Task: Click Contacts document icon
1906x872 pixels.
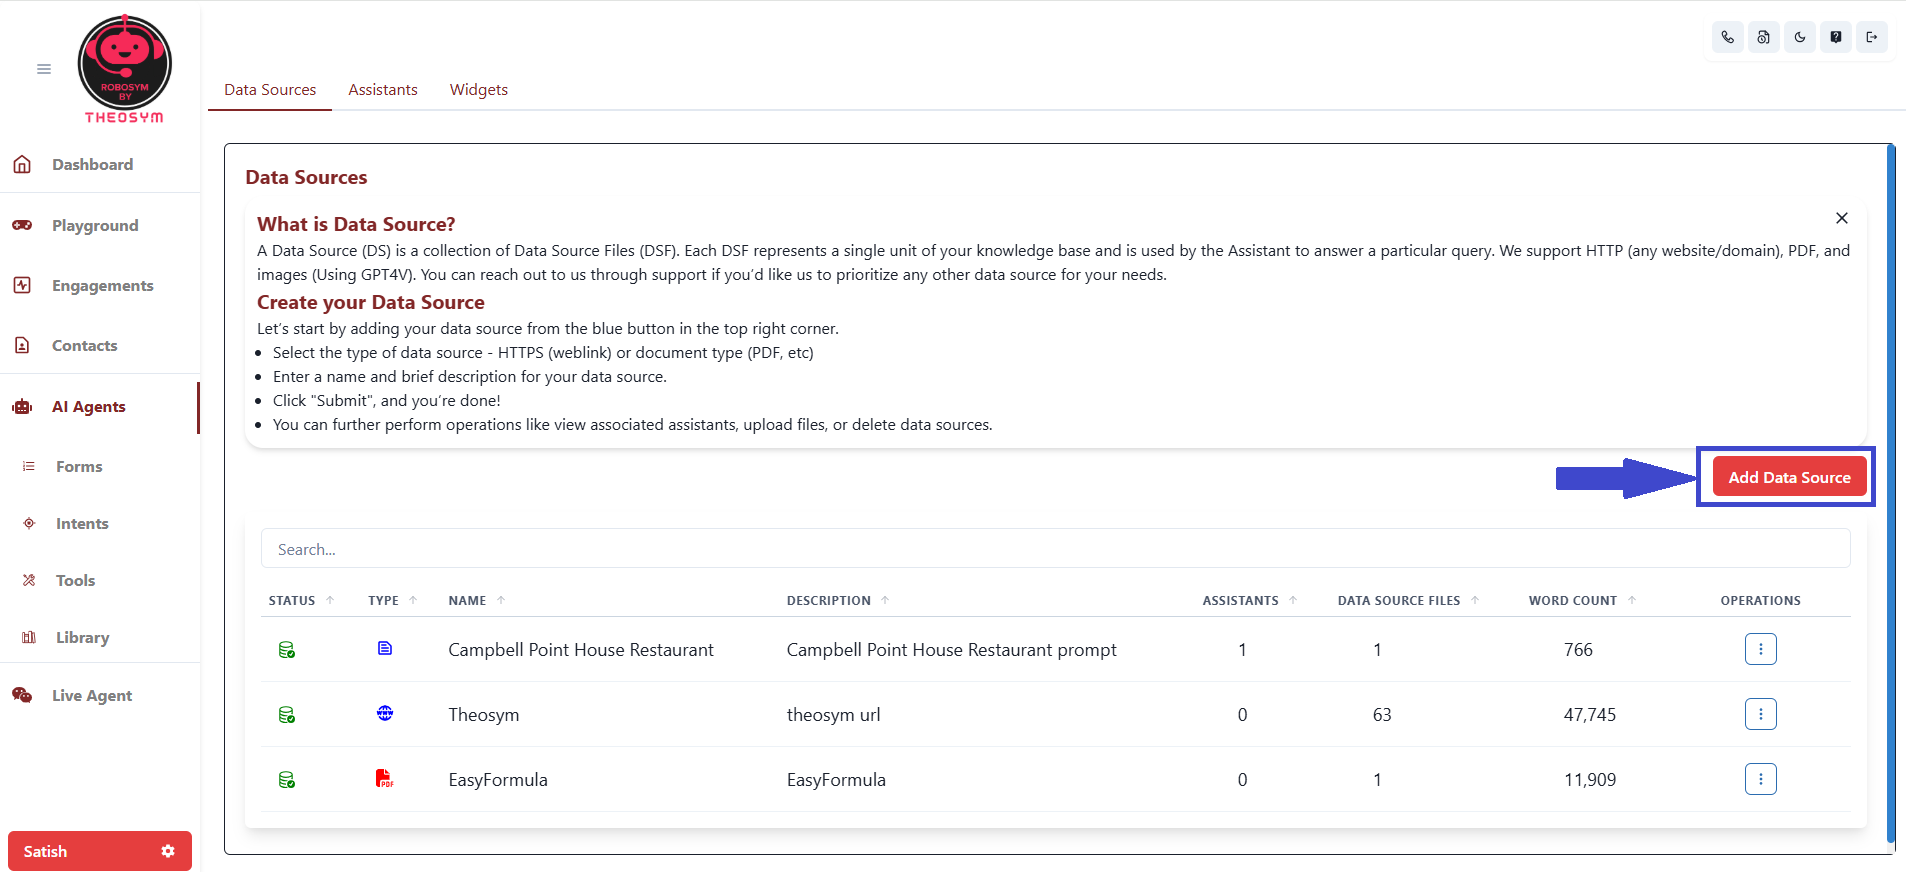Action: (22, 345)
